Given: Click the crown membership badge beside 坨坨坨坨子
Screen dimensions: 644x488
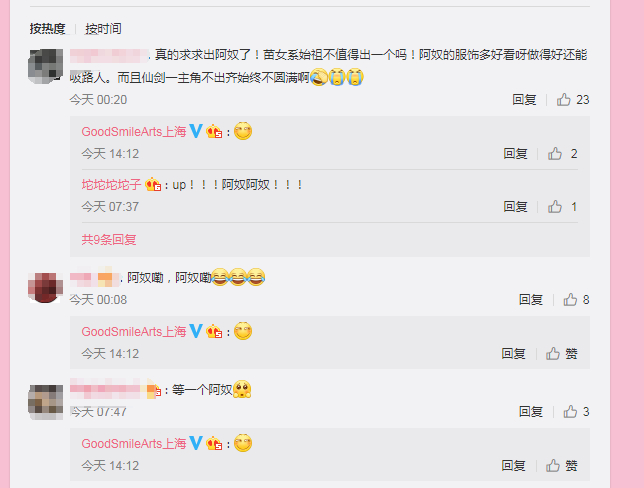Looking at the screenshot, I should pos(153,185).
